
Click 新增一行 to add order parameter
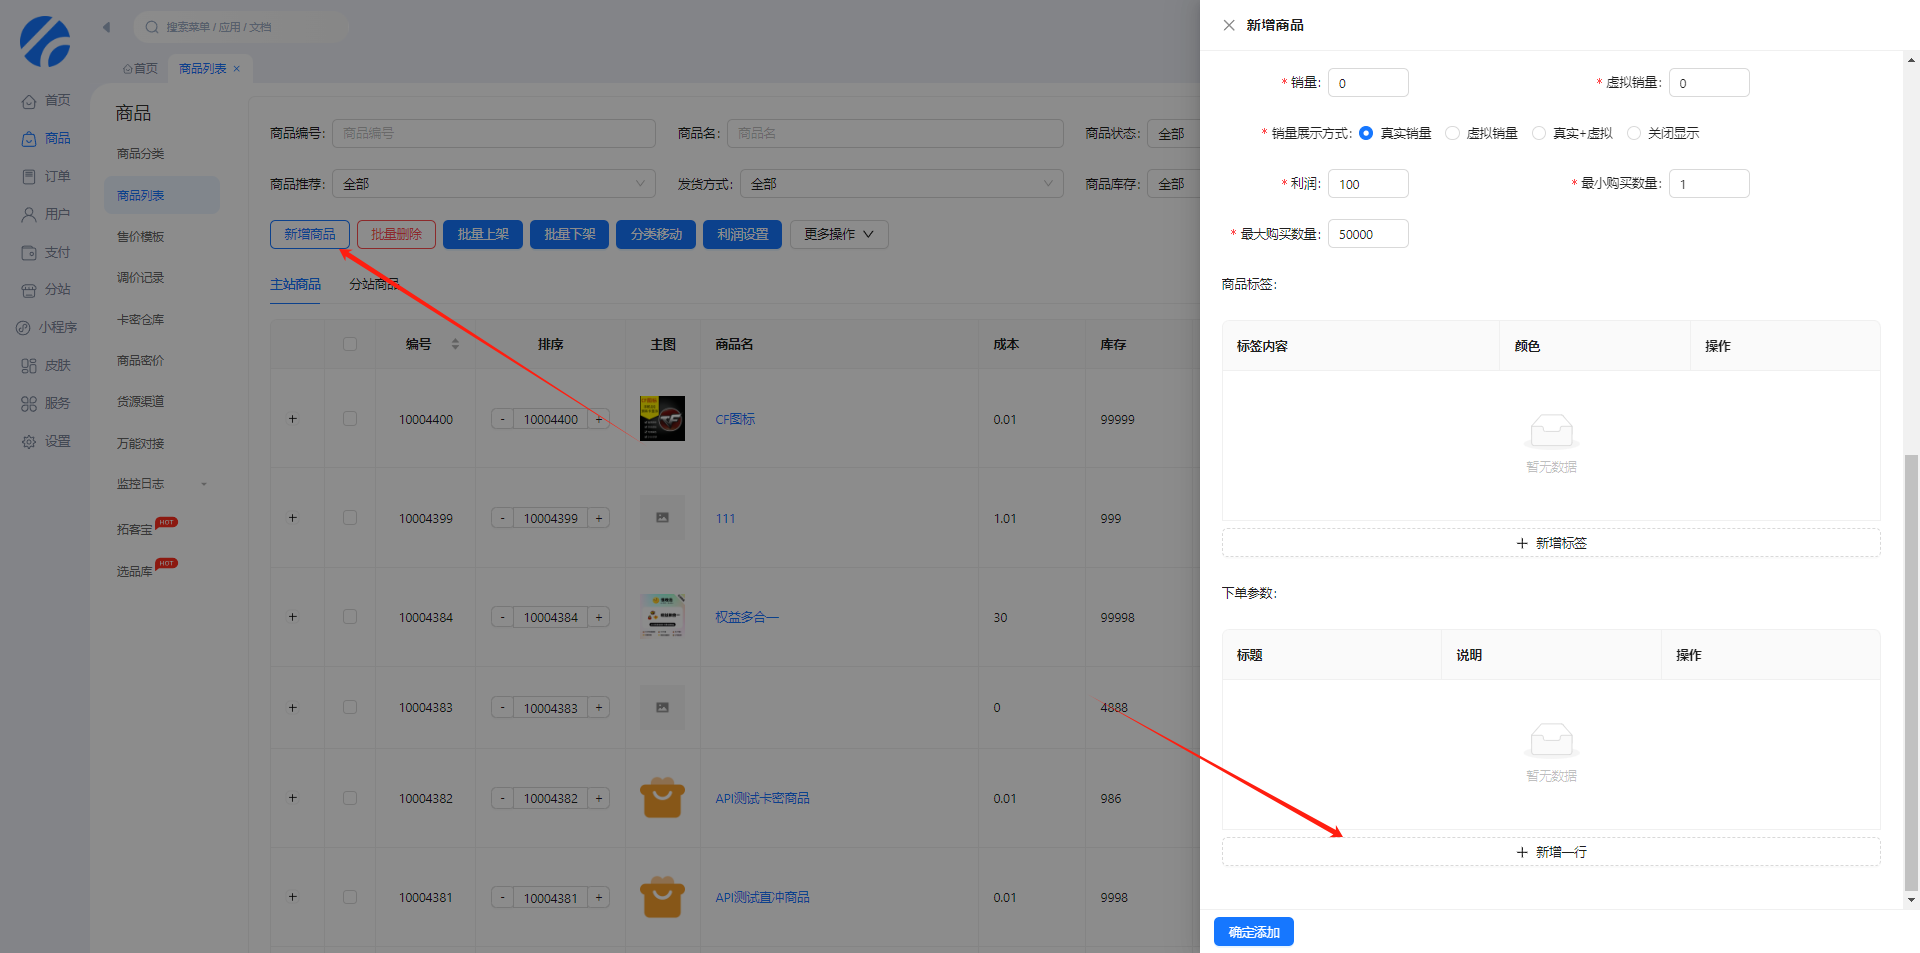[1550, 852]
